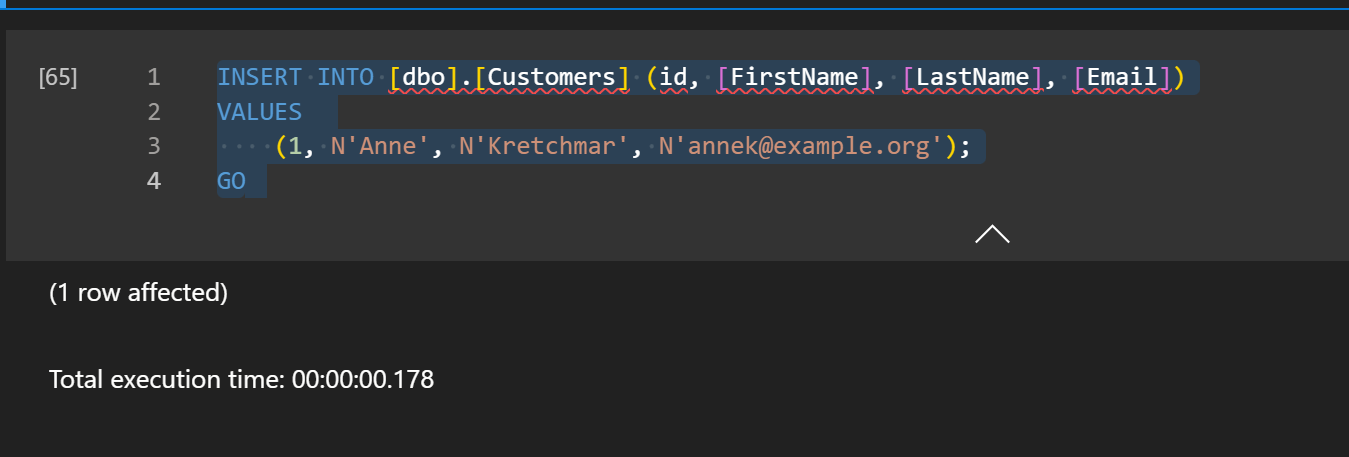
Task: Click the [Customers] table name
Action: [x=552, y=77]
